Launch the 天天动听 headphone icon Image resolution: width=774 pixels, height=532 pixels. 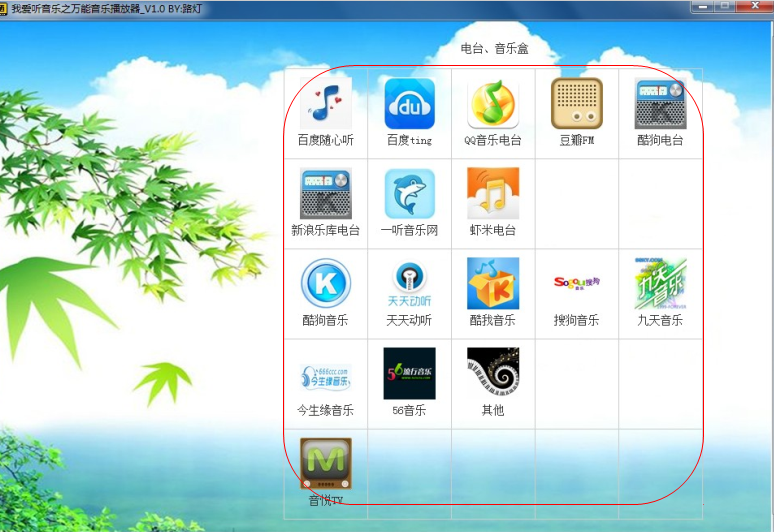[x=409, y=283]
